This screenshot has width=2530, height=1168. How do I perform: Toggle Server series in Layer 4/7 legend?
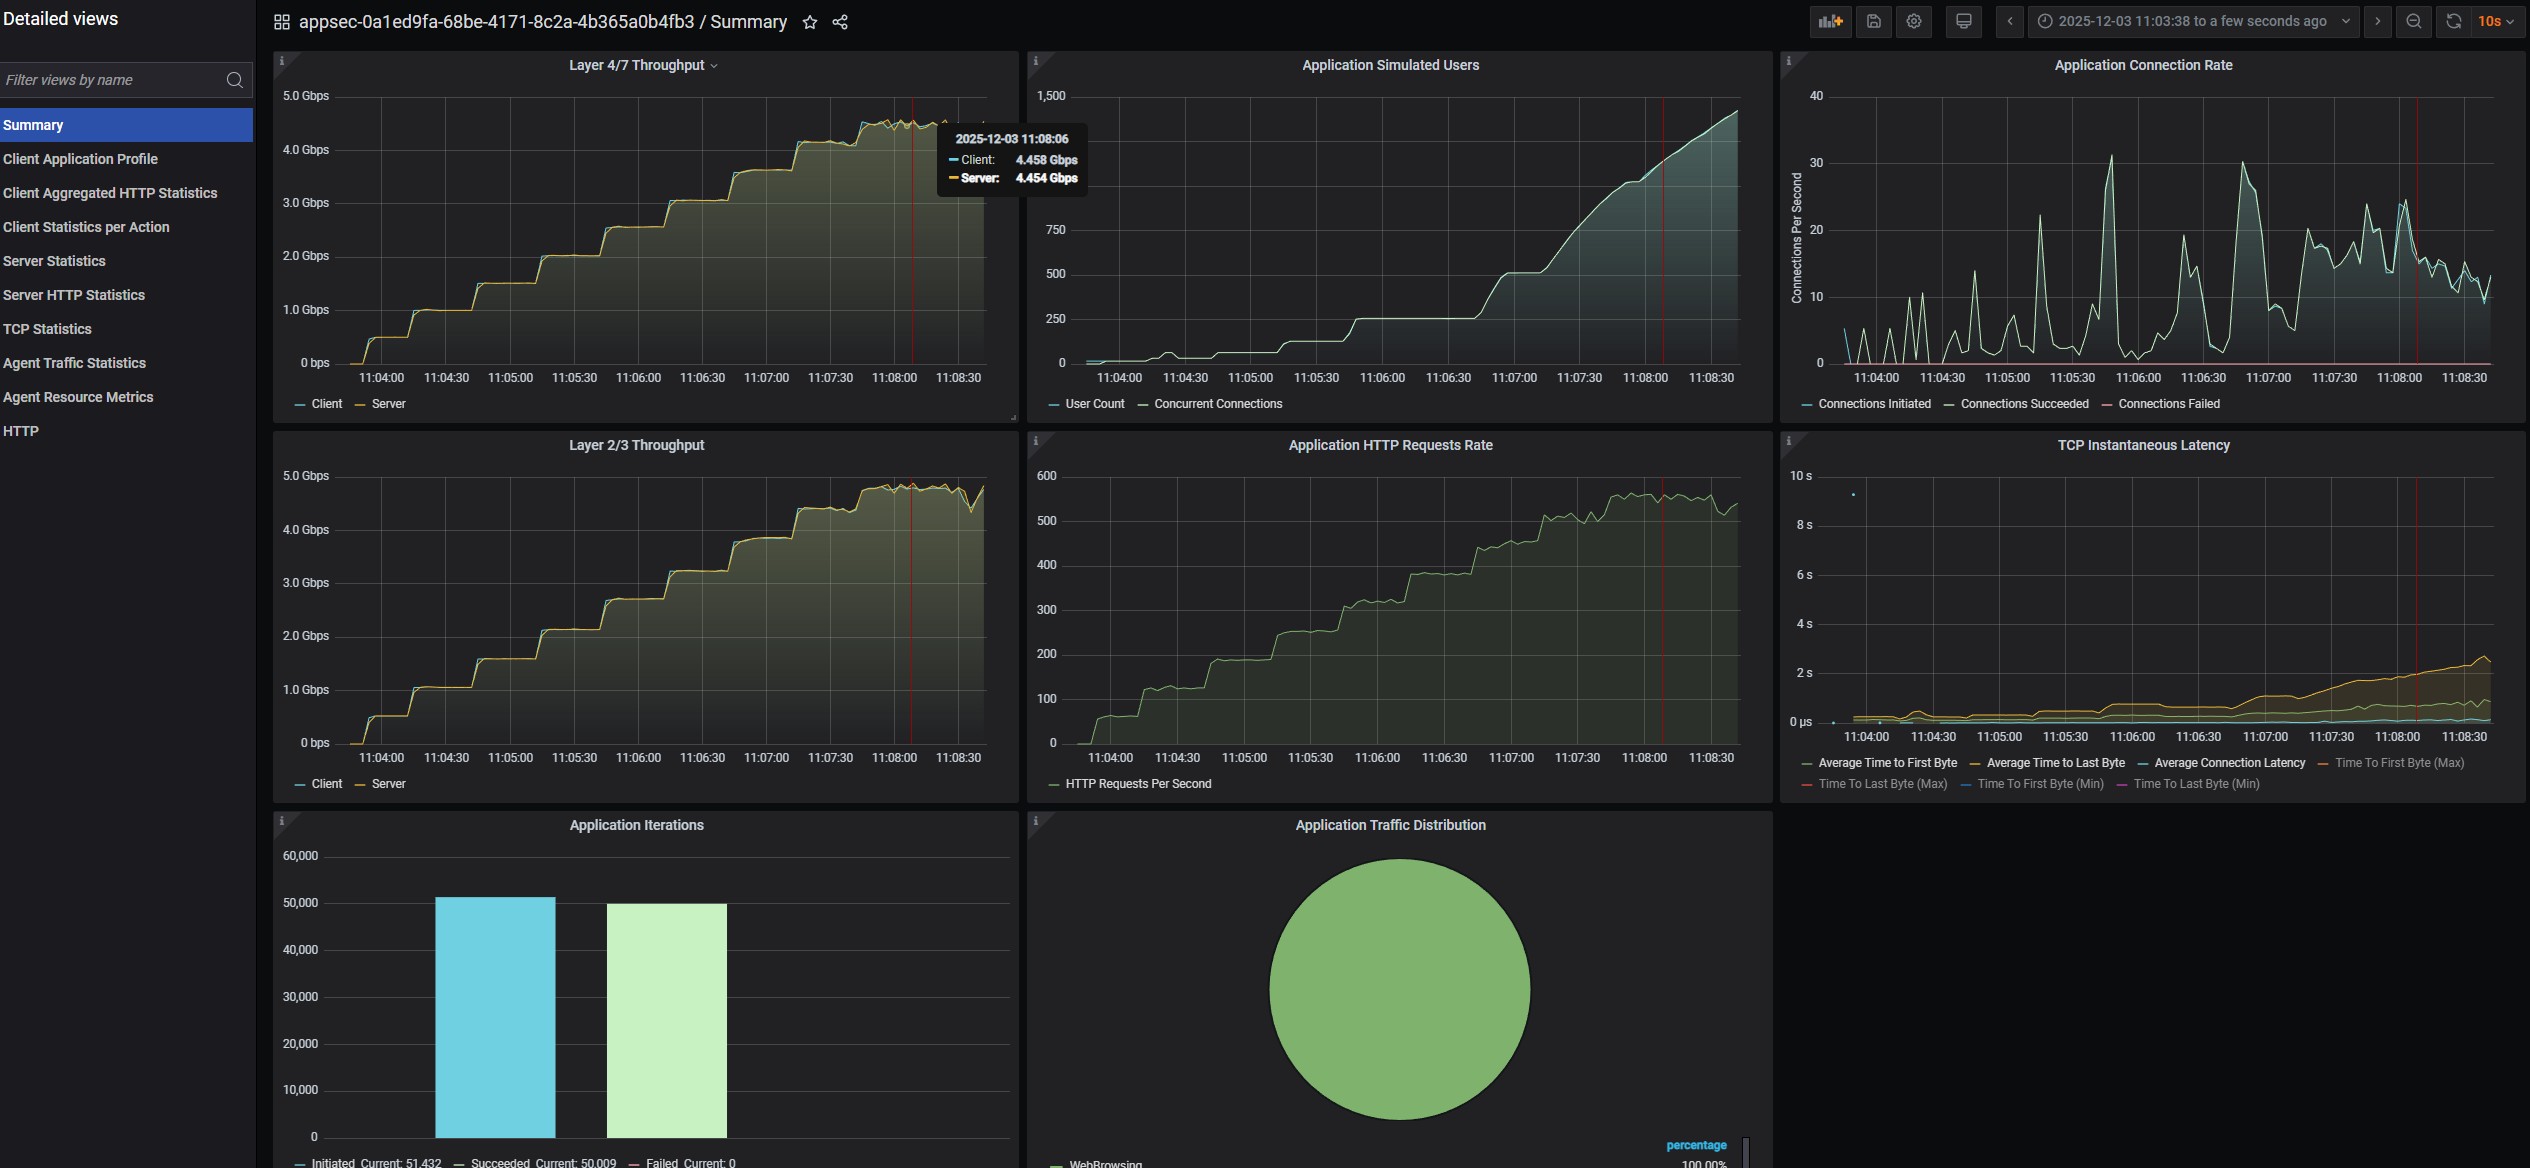coord(388,404)
